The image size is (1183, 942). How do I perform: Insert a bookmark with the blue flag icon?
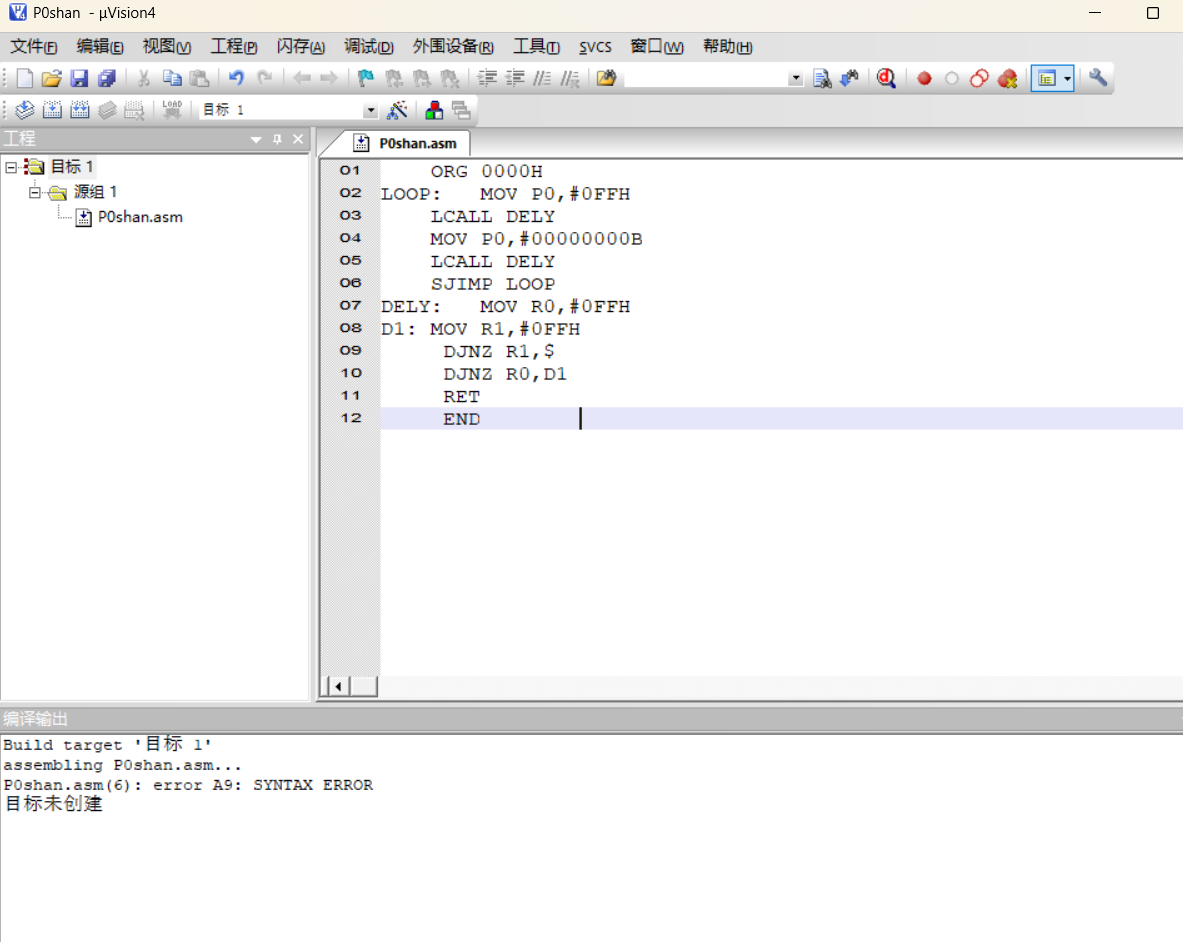(x=366, y=78)
